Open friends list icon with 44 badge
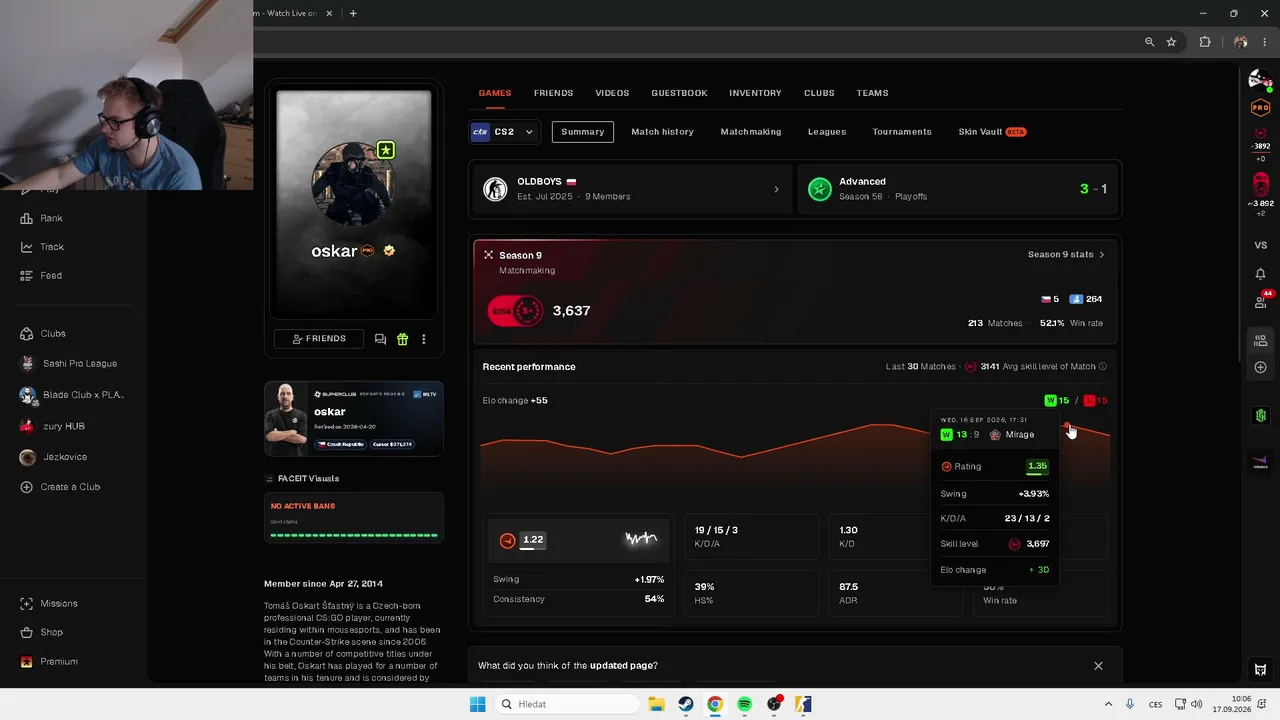1280x720 pixels. pyautogui.click(x=1260, y=301)
